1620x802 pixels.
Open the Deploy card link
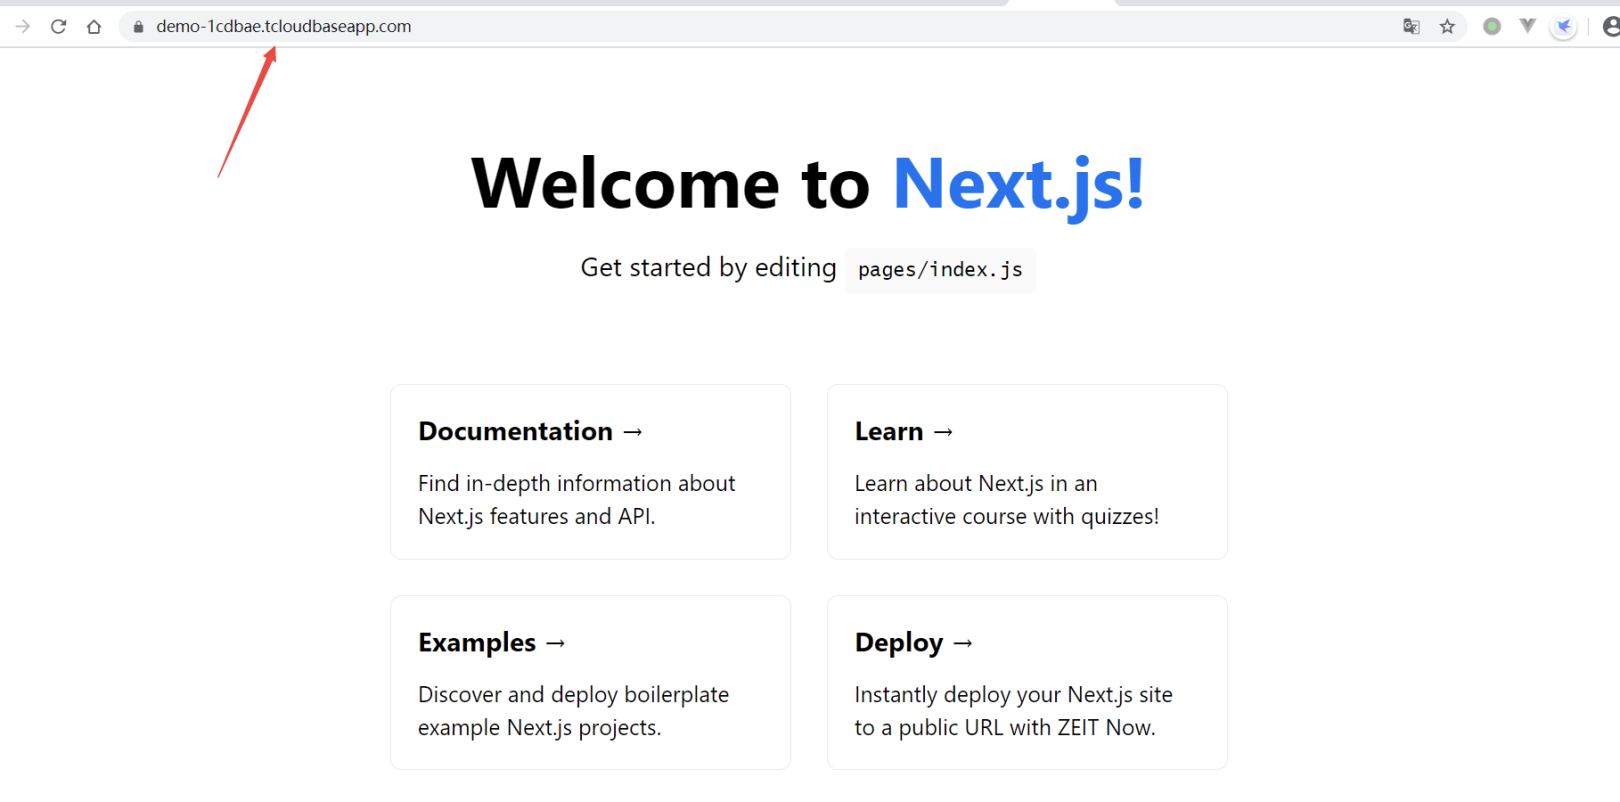click(x=1027, y=683)
